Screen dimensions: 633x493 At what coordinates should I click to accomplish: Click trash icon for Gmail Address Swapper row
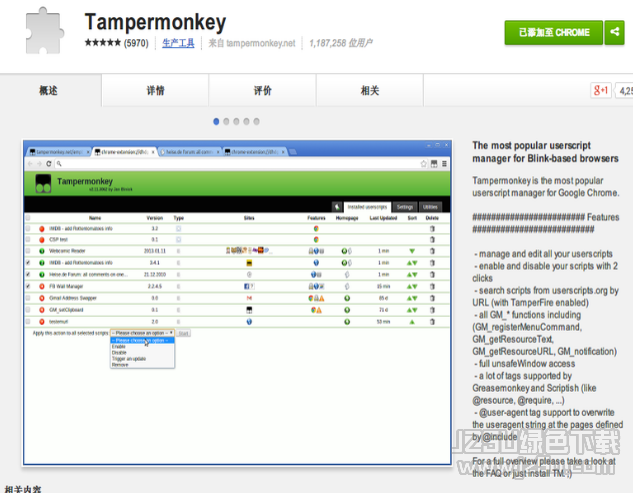coord(432,298)
